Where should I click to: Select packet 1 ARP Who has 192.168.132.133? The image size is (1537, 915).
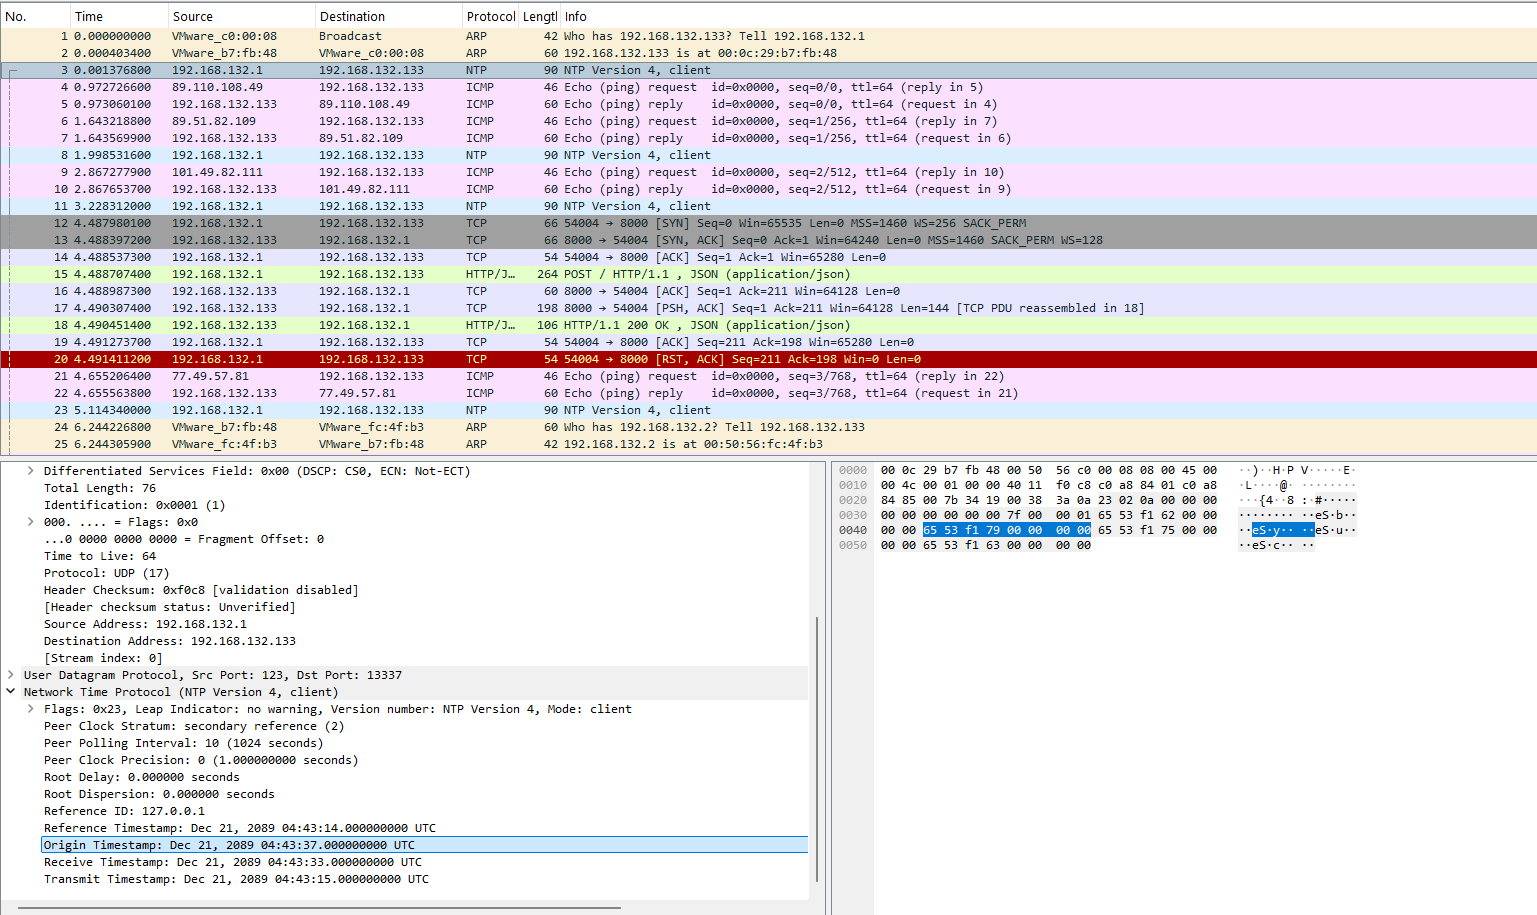(768, 36)
